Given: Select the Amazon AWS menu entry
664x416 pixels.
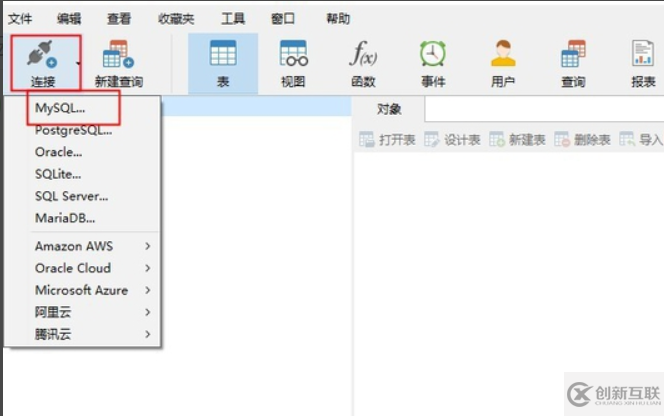Looking at the screenshot, I should click(74, 246).
